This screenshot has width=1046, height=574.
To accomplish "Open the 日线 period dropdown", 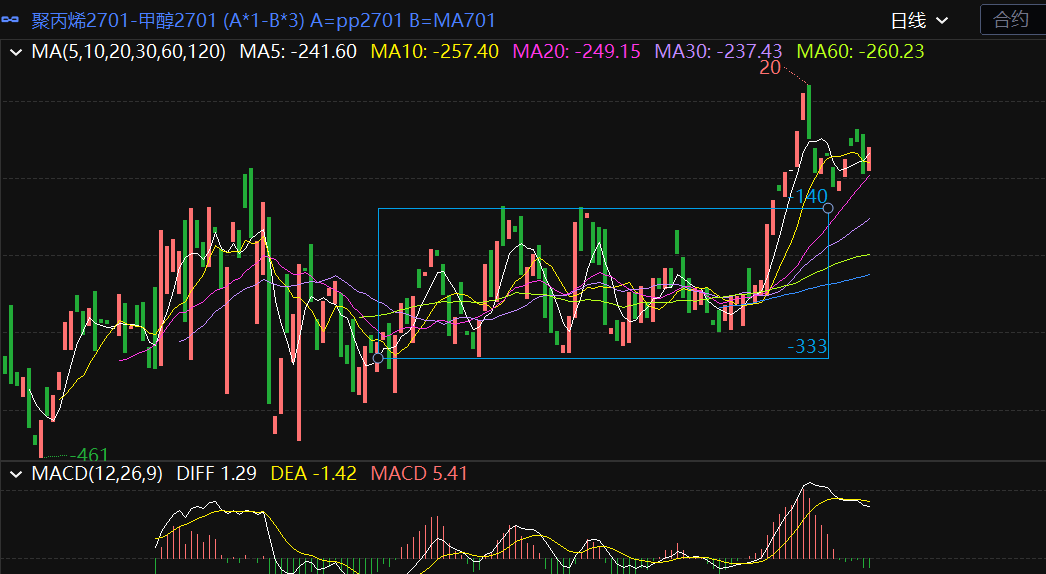I will point(920,21).
